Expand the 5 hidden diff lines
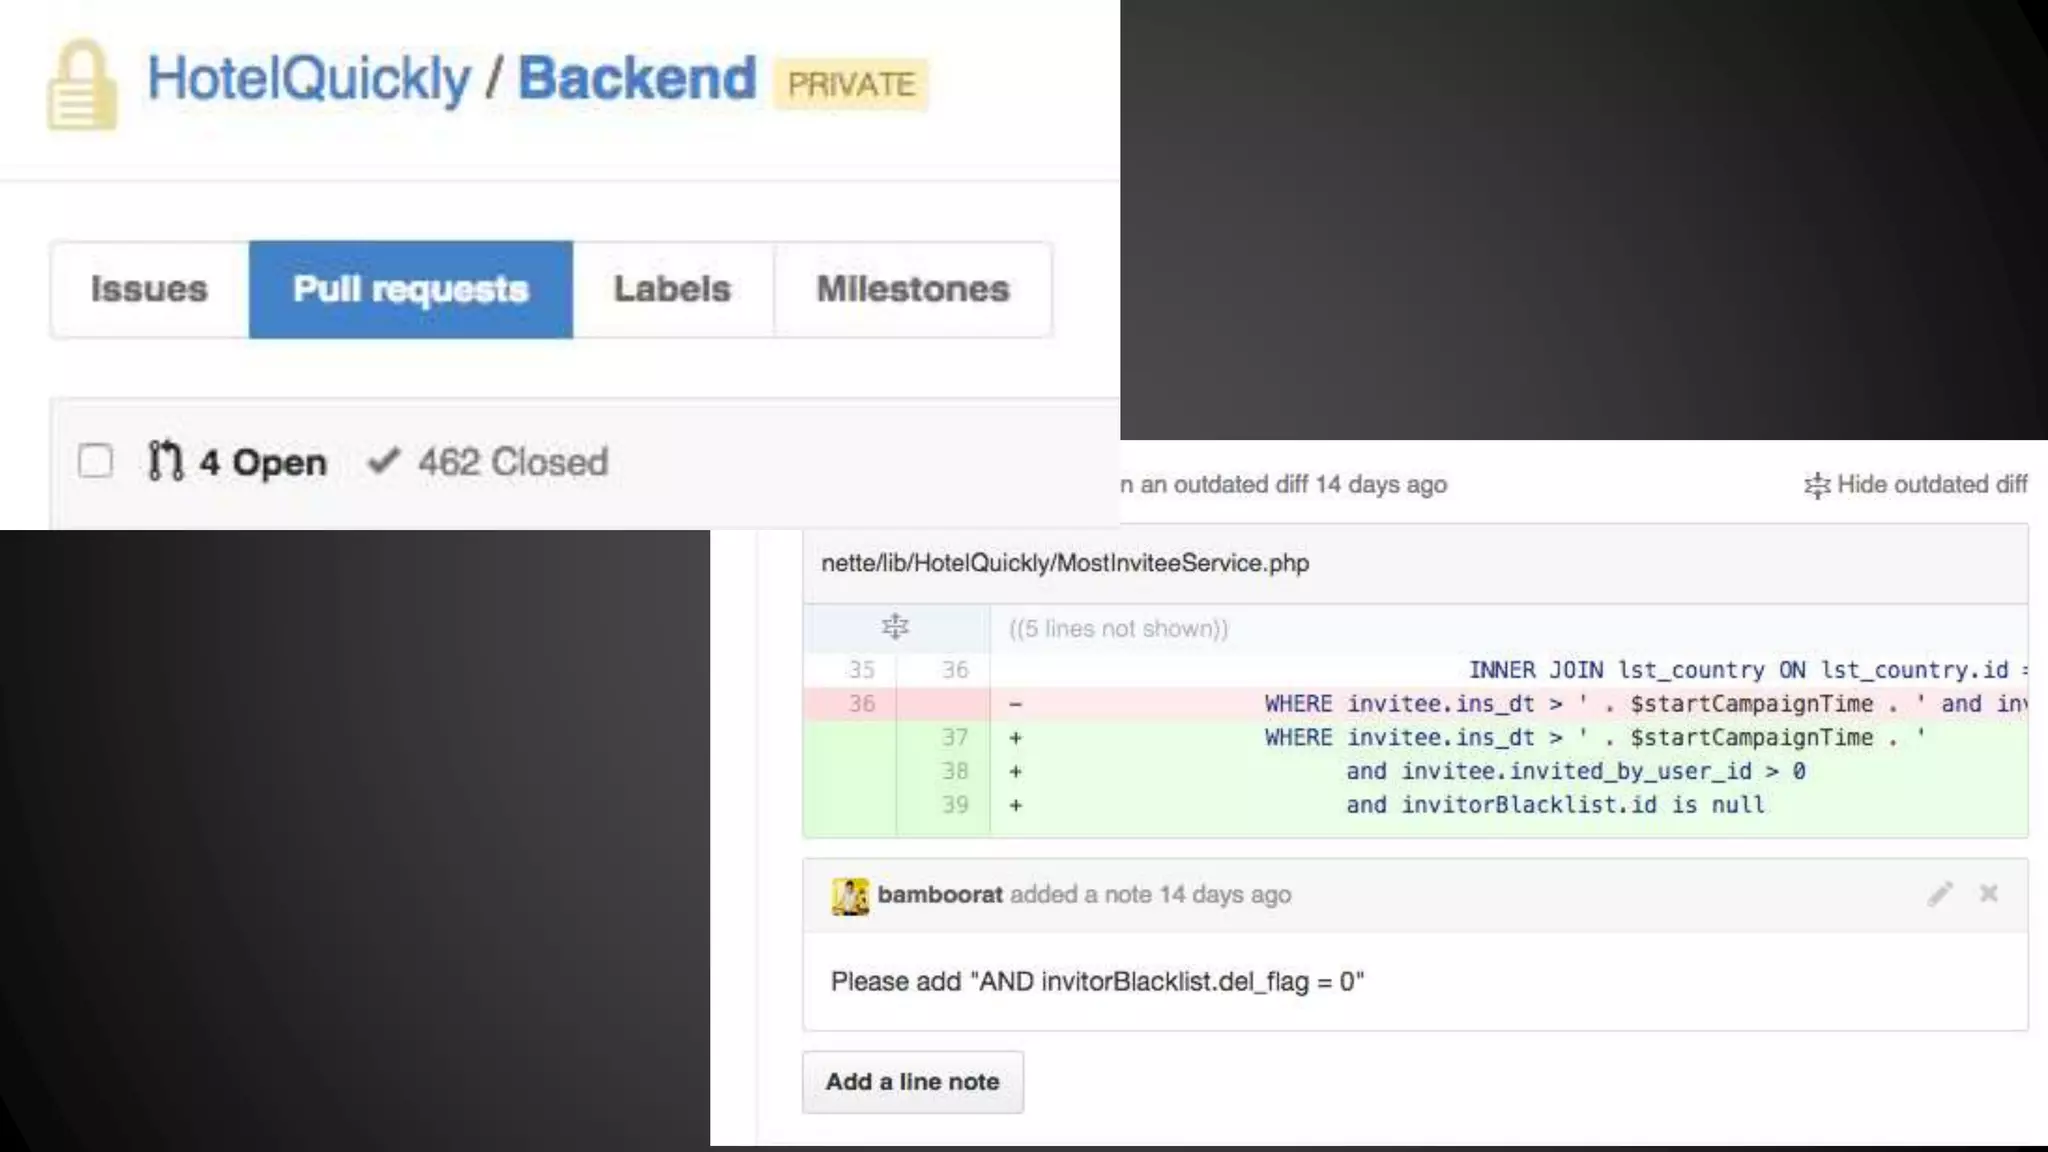This screenshot has width=2048, height=1152. tap(895, 627)
